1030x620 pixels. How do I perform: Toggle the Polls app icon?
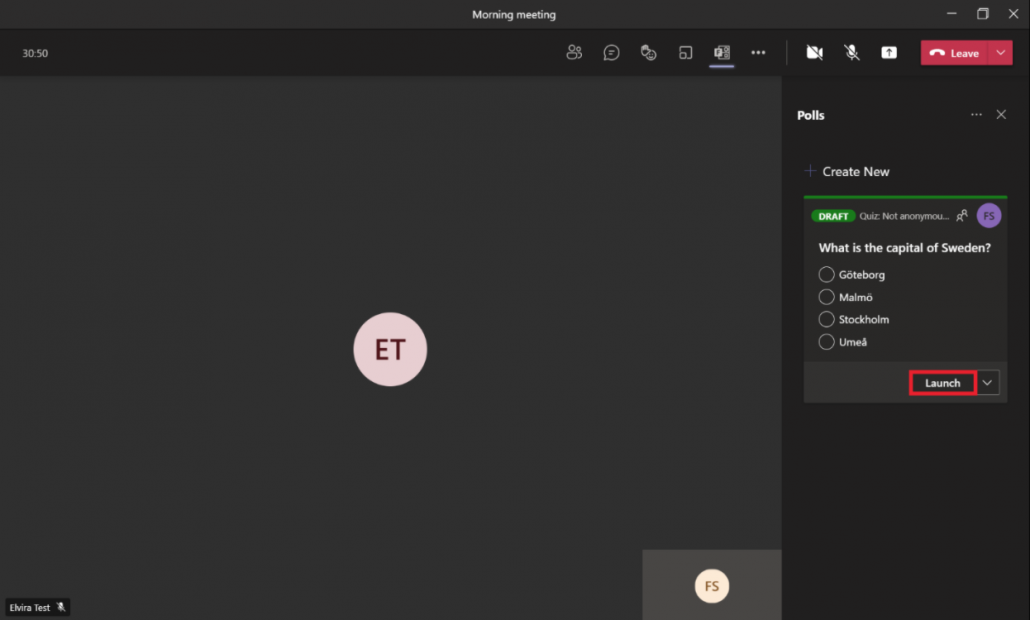722,53
